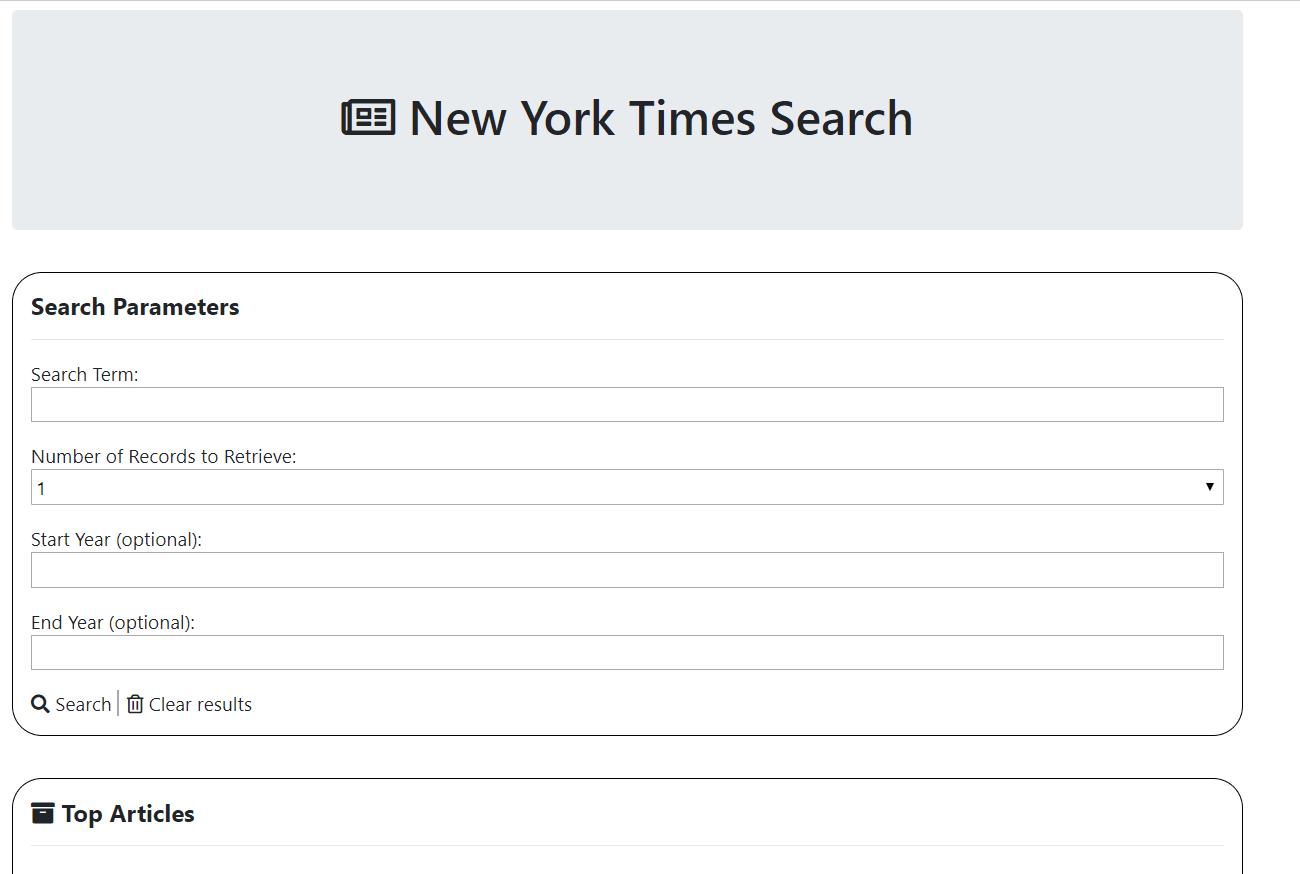Click the Top Articles heading text
Image resolution: width=1300 pixels, height=874 pixels.
coord(128,814)
